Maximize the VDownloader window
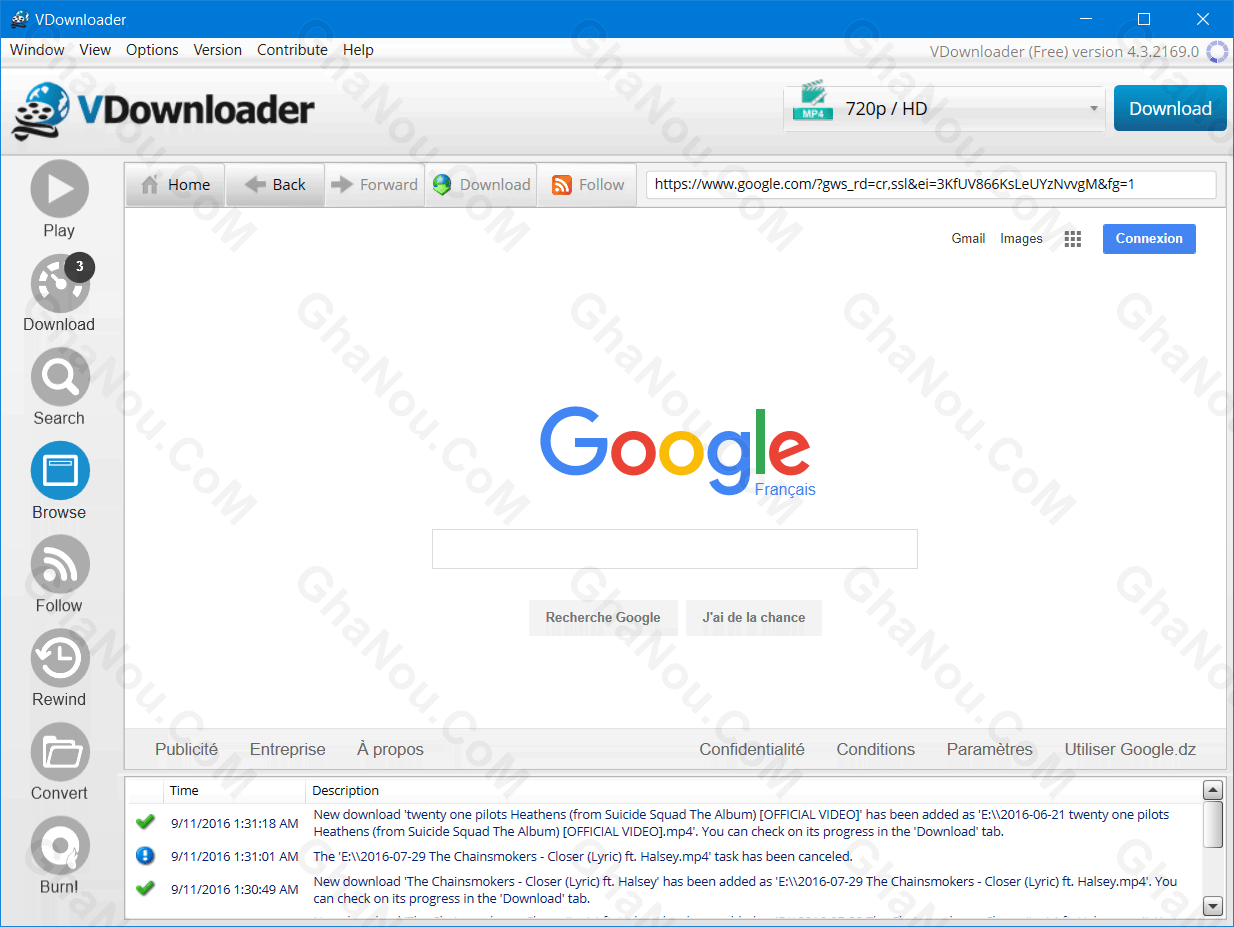1234x927 pixels. (x=1144, y=19)
